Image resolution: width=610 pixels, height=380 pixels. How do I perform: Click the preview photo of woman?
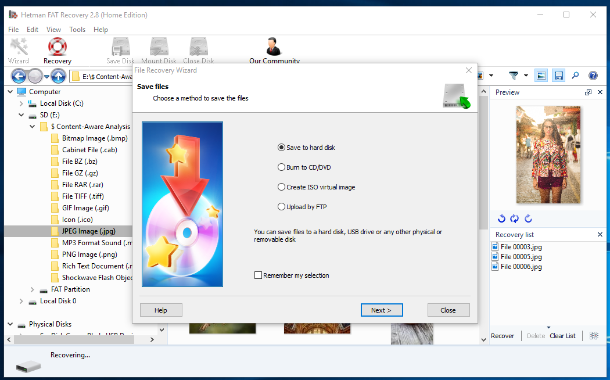pyautogui.click(x=548, y=155)
